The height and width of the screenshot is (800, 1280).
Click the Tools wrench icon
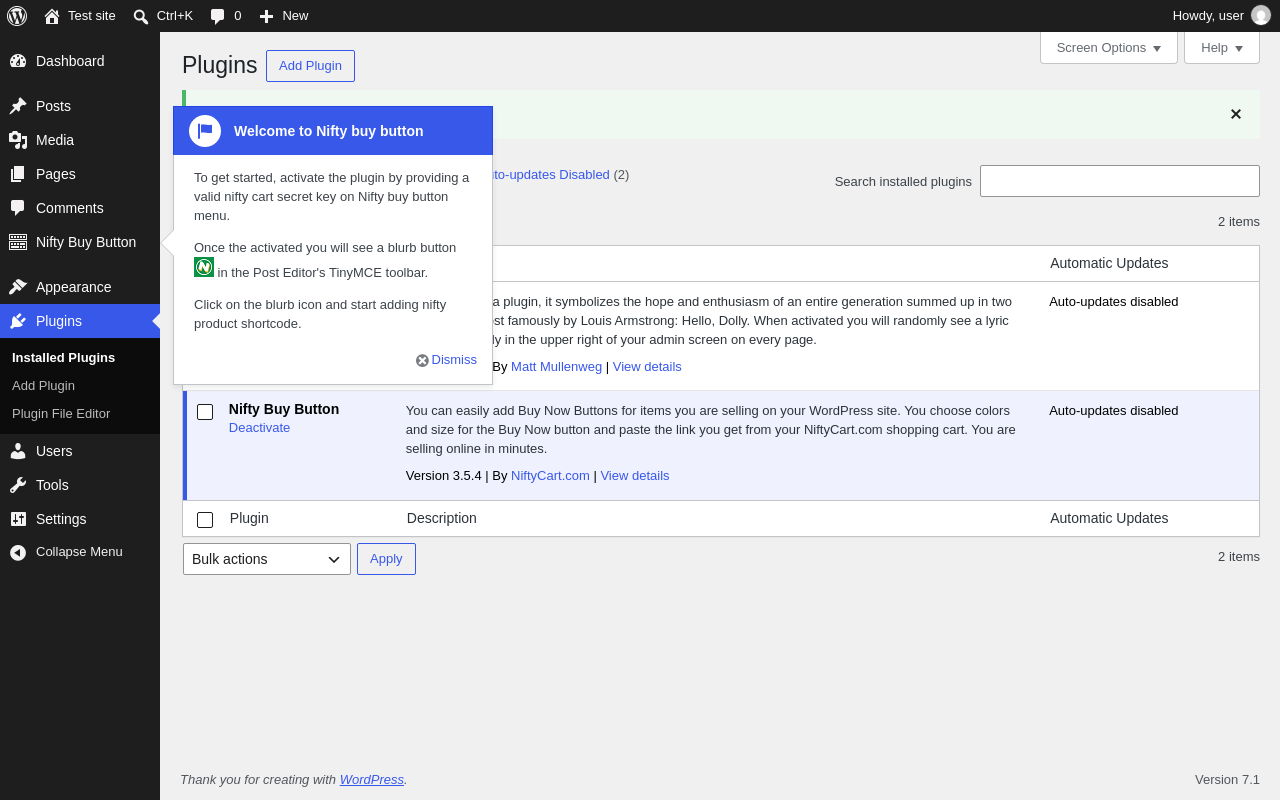click(x=18, y=485)
